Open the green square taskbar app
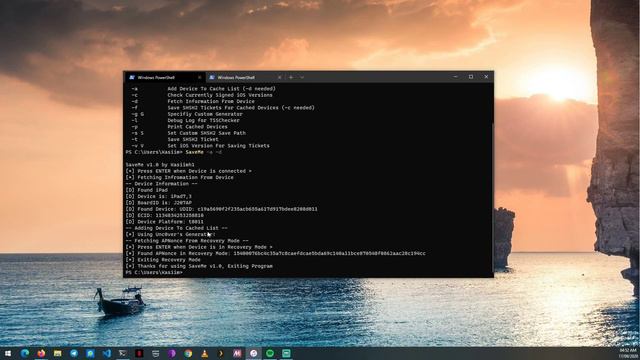The width and height of the screenshot is (640, 360). (x=286, y=353)
